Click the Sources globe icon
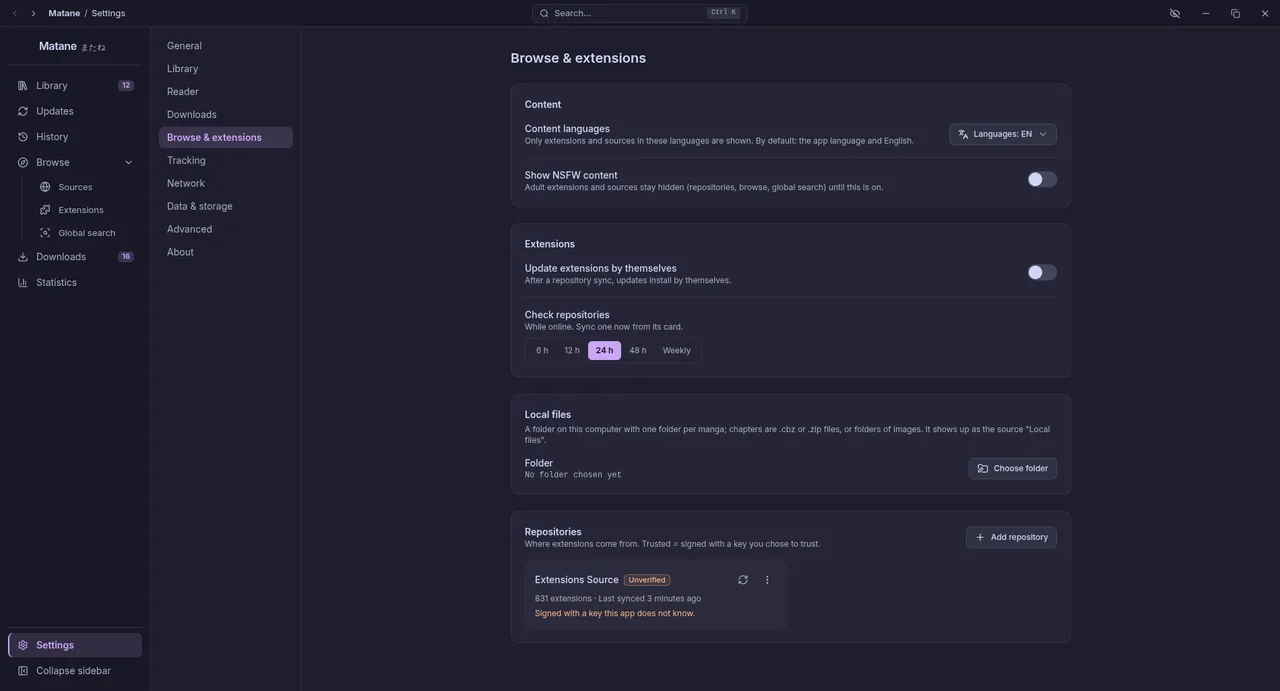The height and width of the screenshot is (691, 1280). (45, 187)
